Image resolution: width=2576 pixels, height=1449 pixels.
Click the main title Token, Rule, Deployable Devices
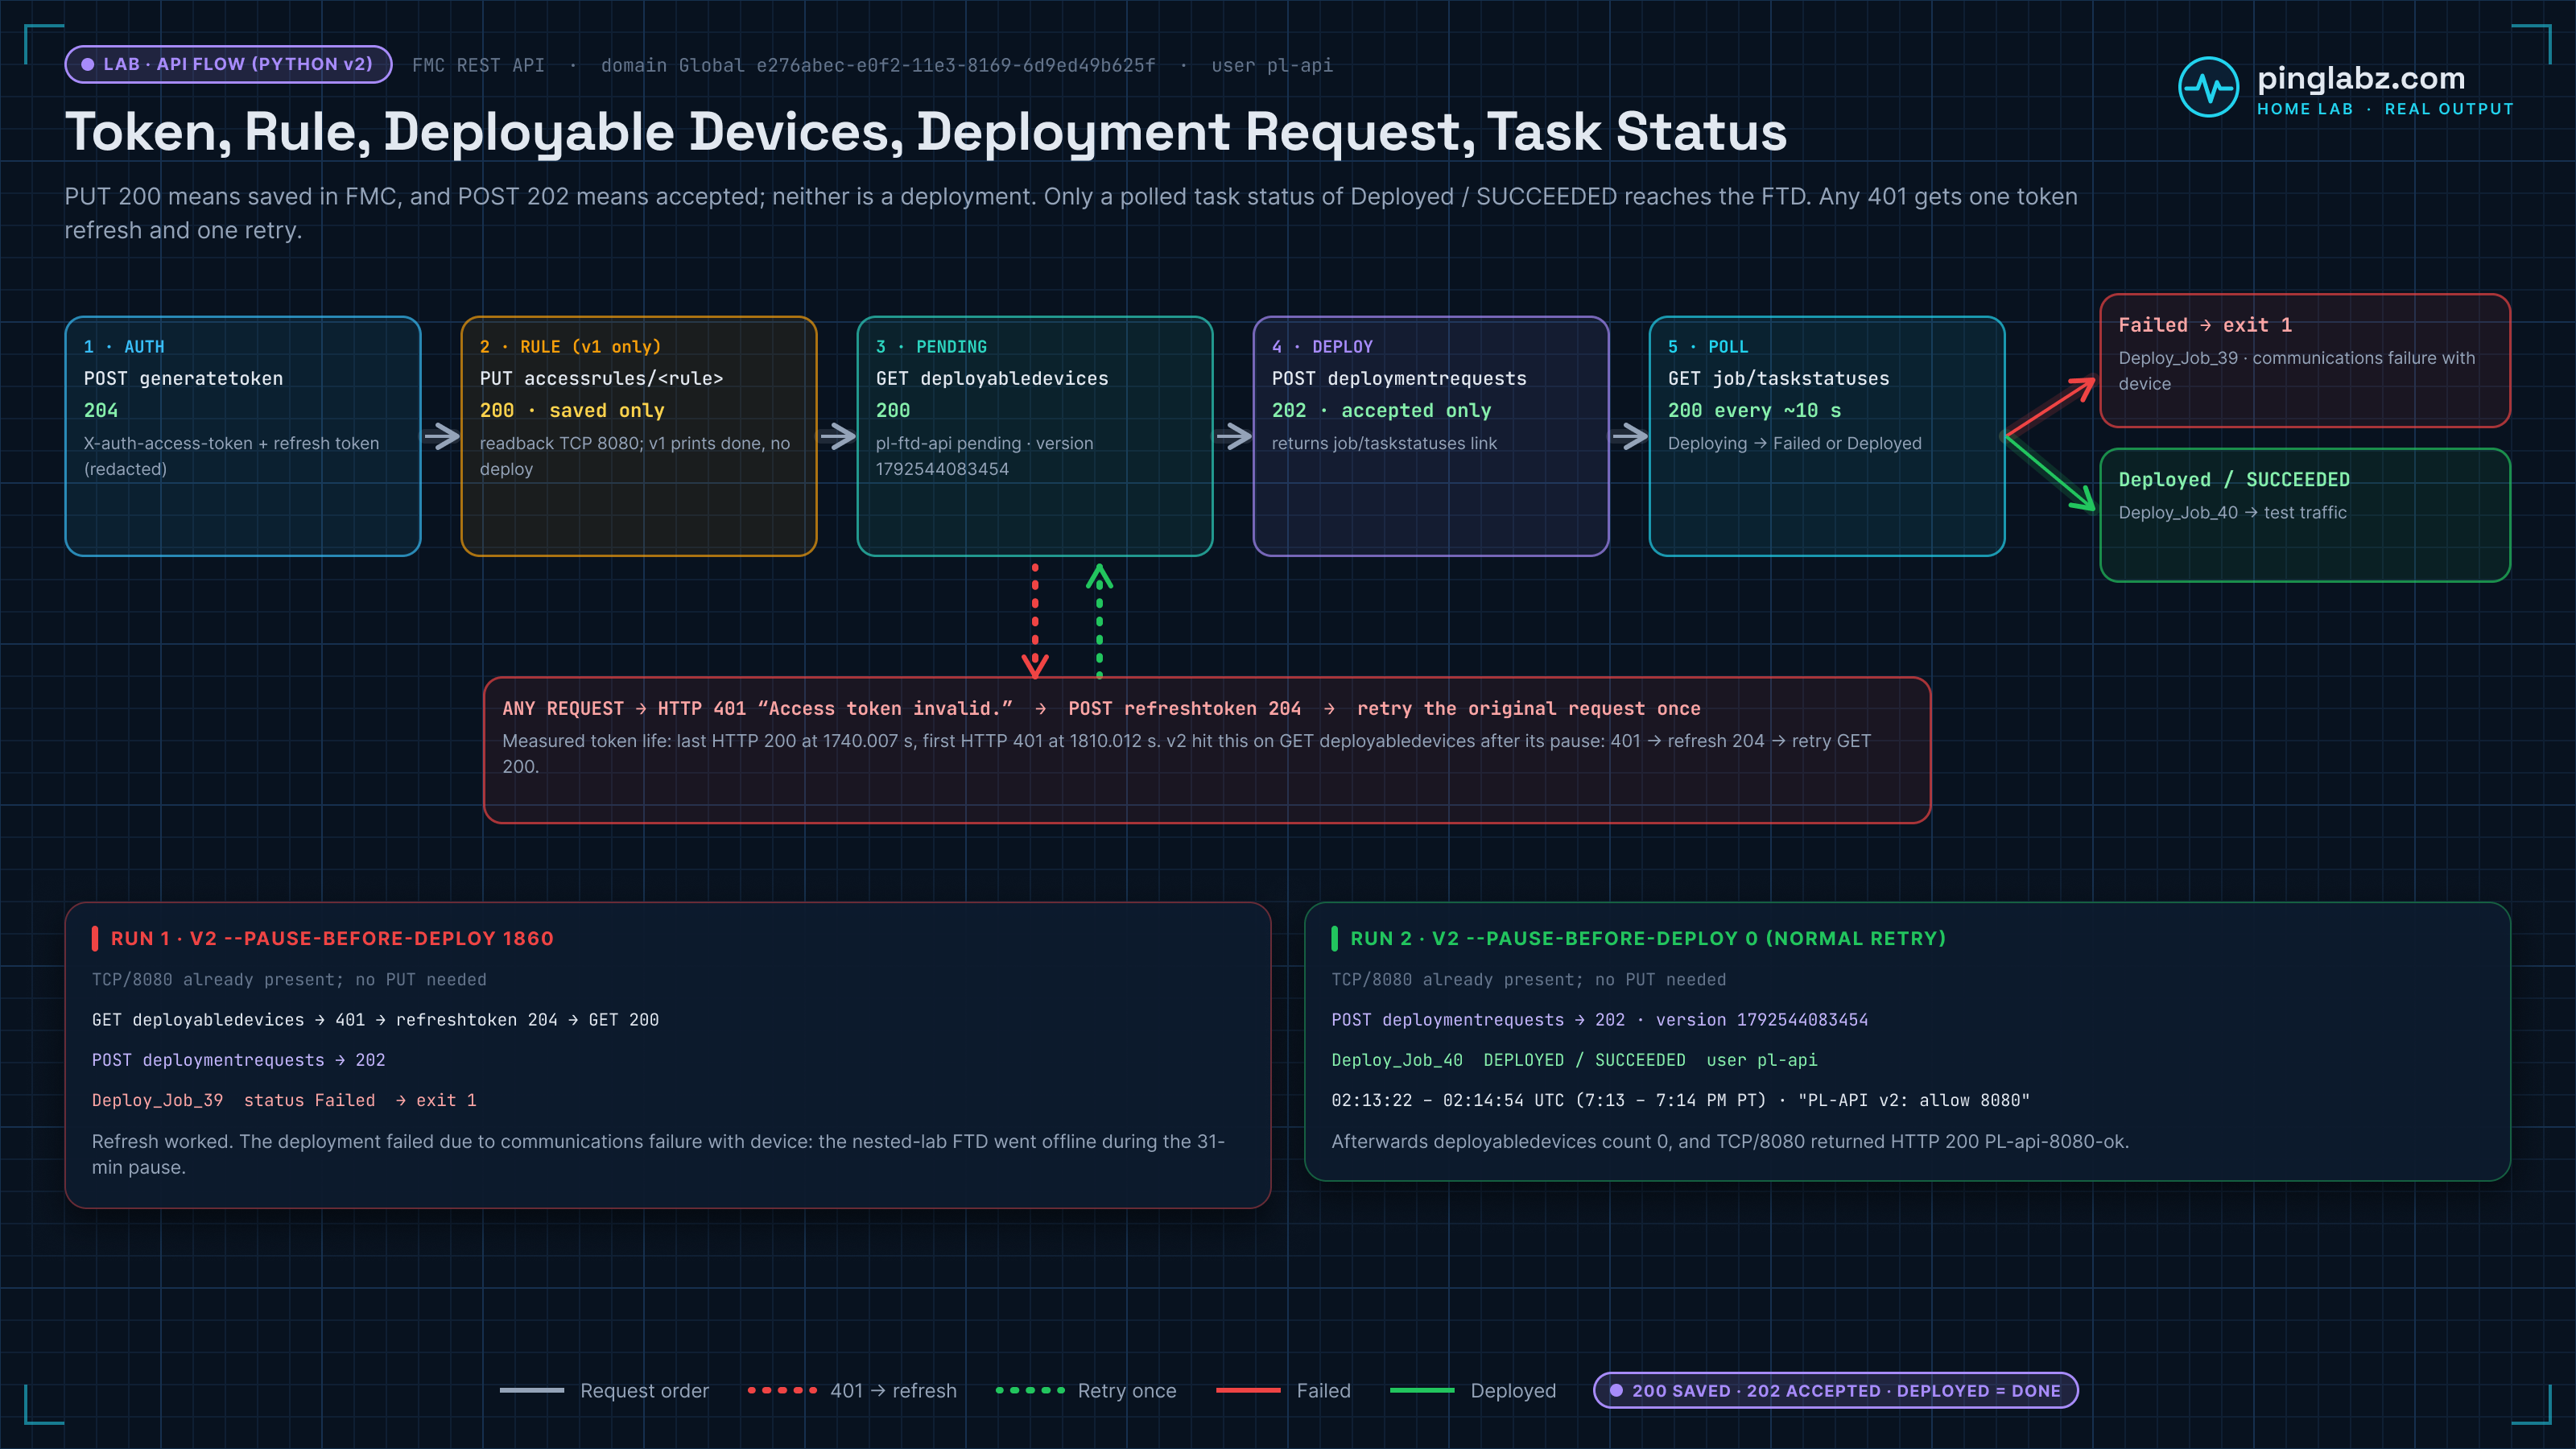click(926, 131)
